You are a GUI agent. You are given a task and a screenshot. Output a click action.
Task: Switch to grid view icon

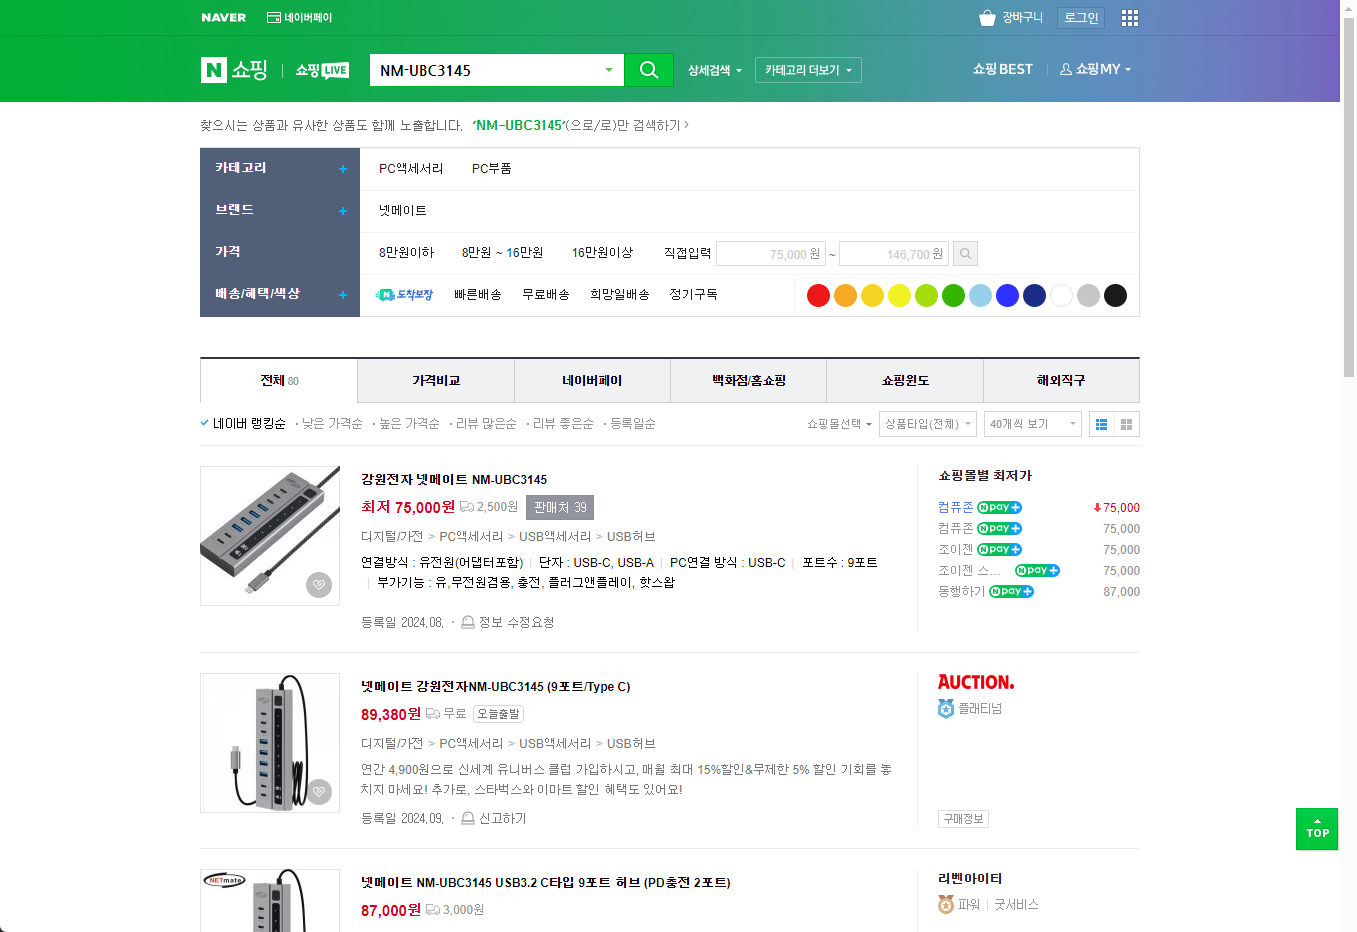[1127, 424]
